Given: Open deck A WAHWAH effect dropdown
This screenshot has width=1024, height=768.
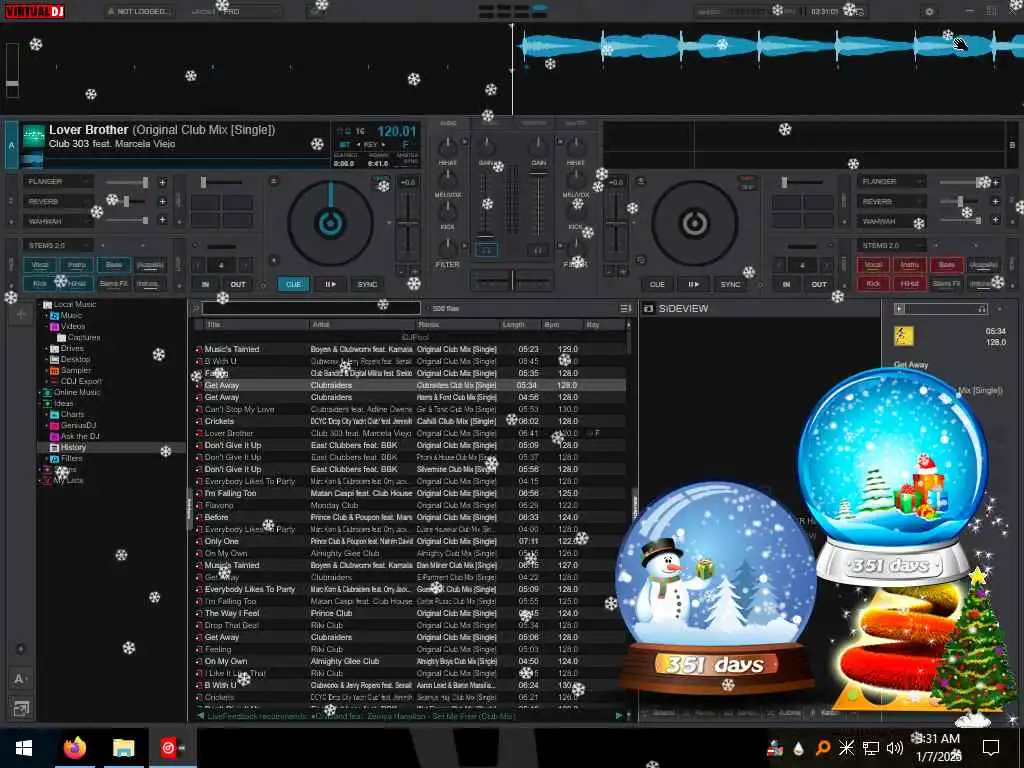Looking at the screenshot, I should (x=57, y=221).
